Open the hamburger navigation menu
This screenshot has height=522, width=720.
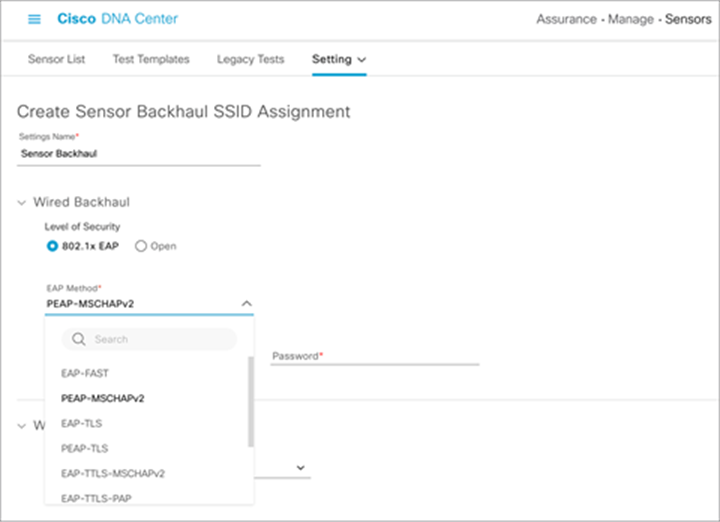(34, 19)
